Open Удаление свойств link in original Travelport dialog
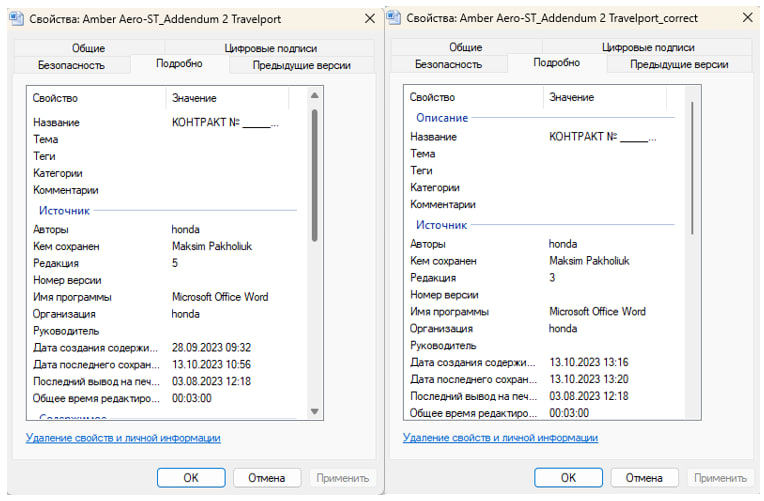Image resolution: width=764 pixels, height=501 pixels. 122,438
